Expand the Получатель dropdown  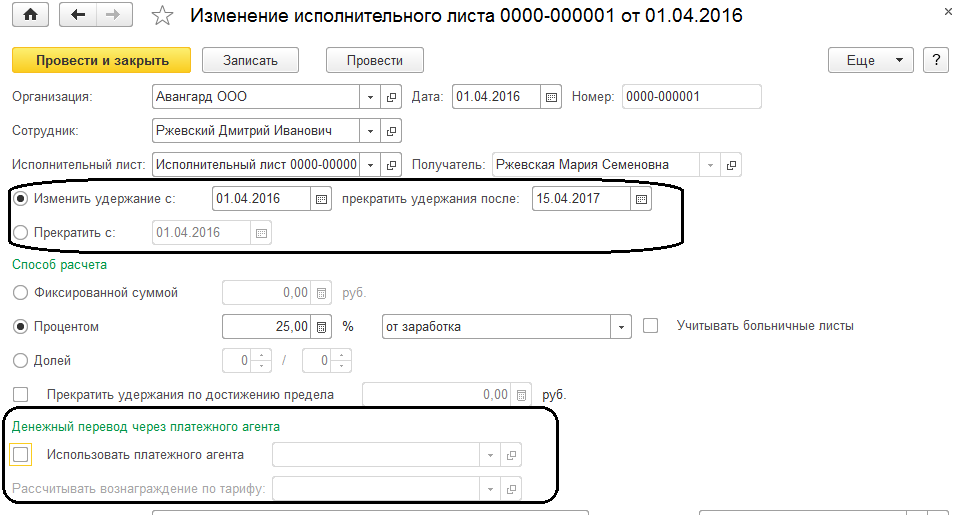[710, 164]
